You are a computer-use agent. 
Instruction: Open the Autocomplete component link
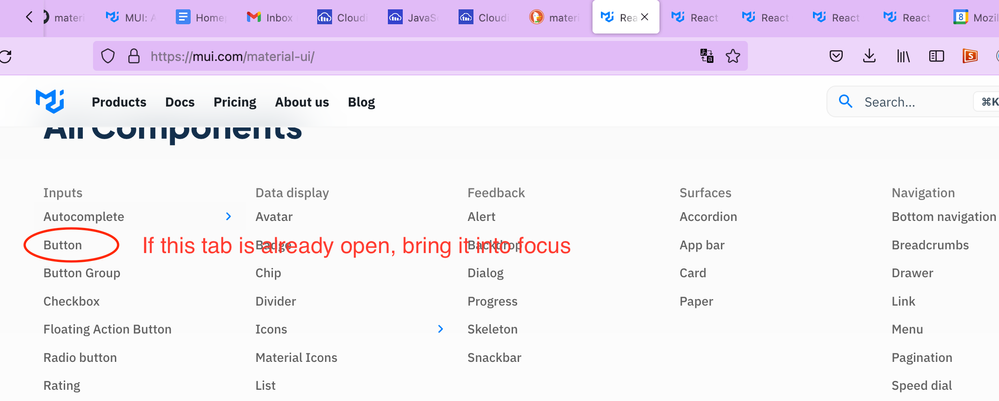(83, 217)
